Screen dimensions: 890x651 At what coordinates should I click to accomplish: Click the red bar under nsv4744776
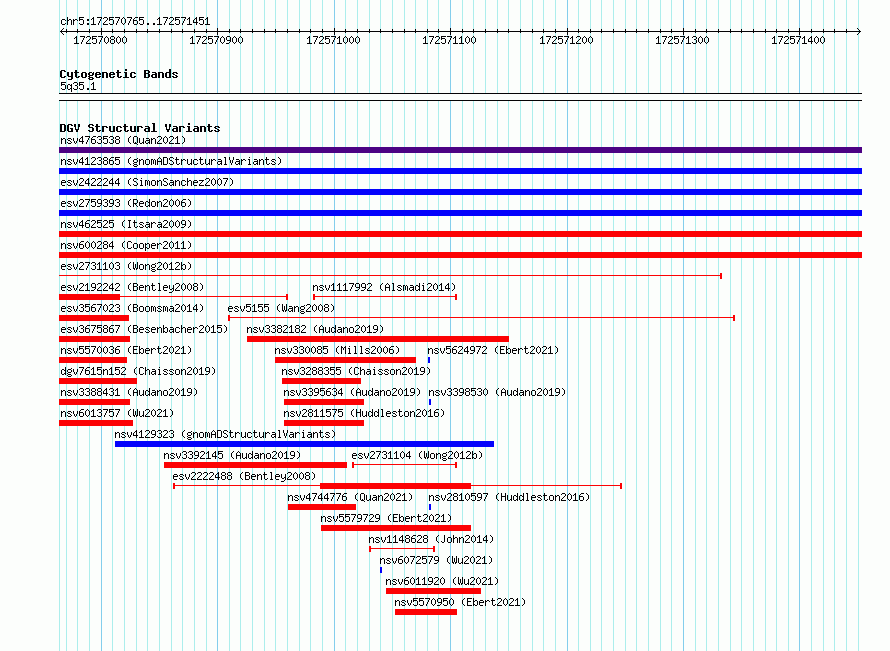pyautogui.click(x=322, y=507)
